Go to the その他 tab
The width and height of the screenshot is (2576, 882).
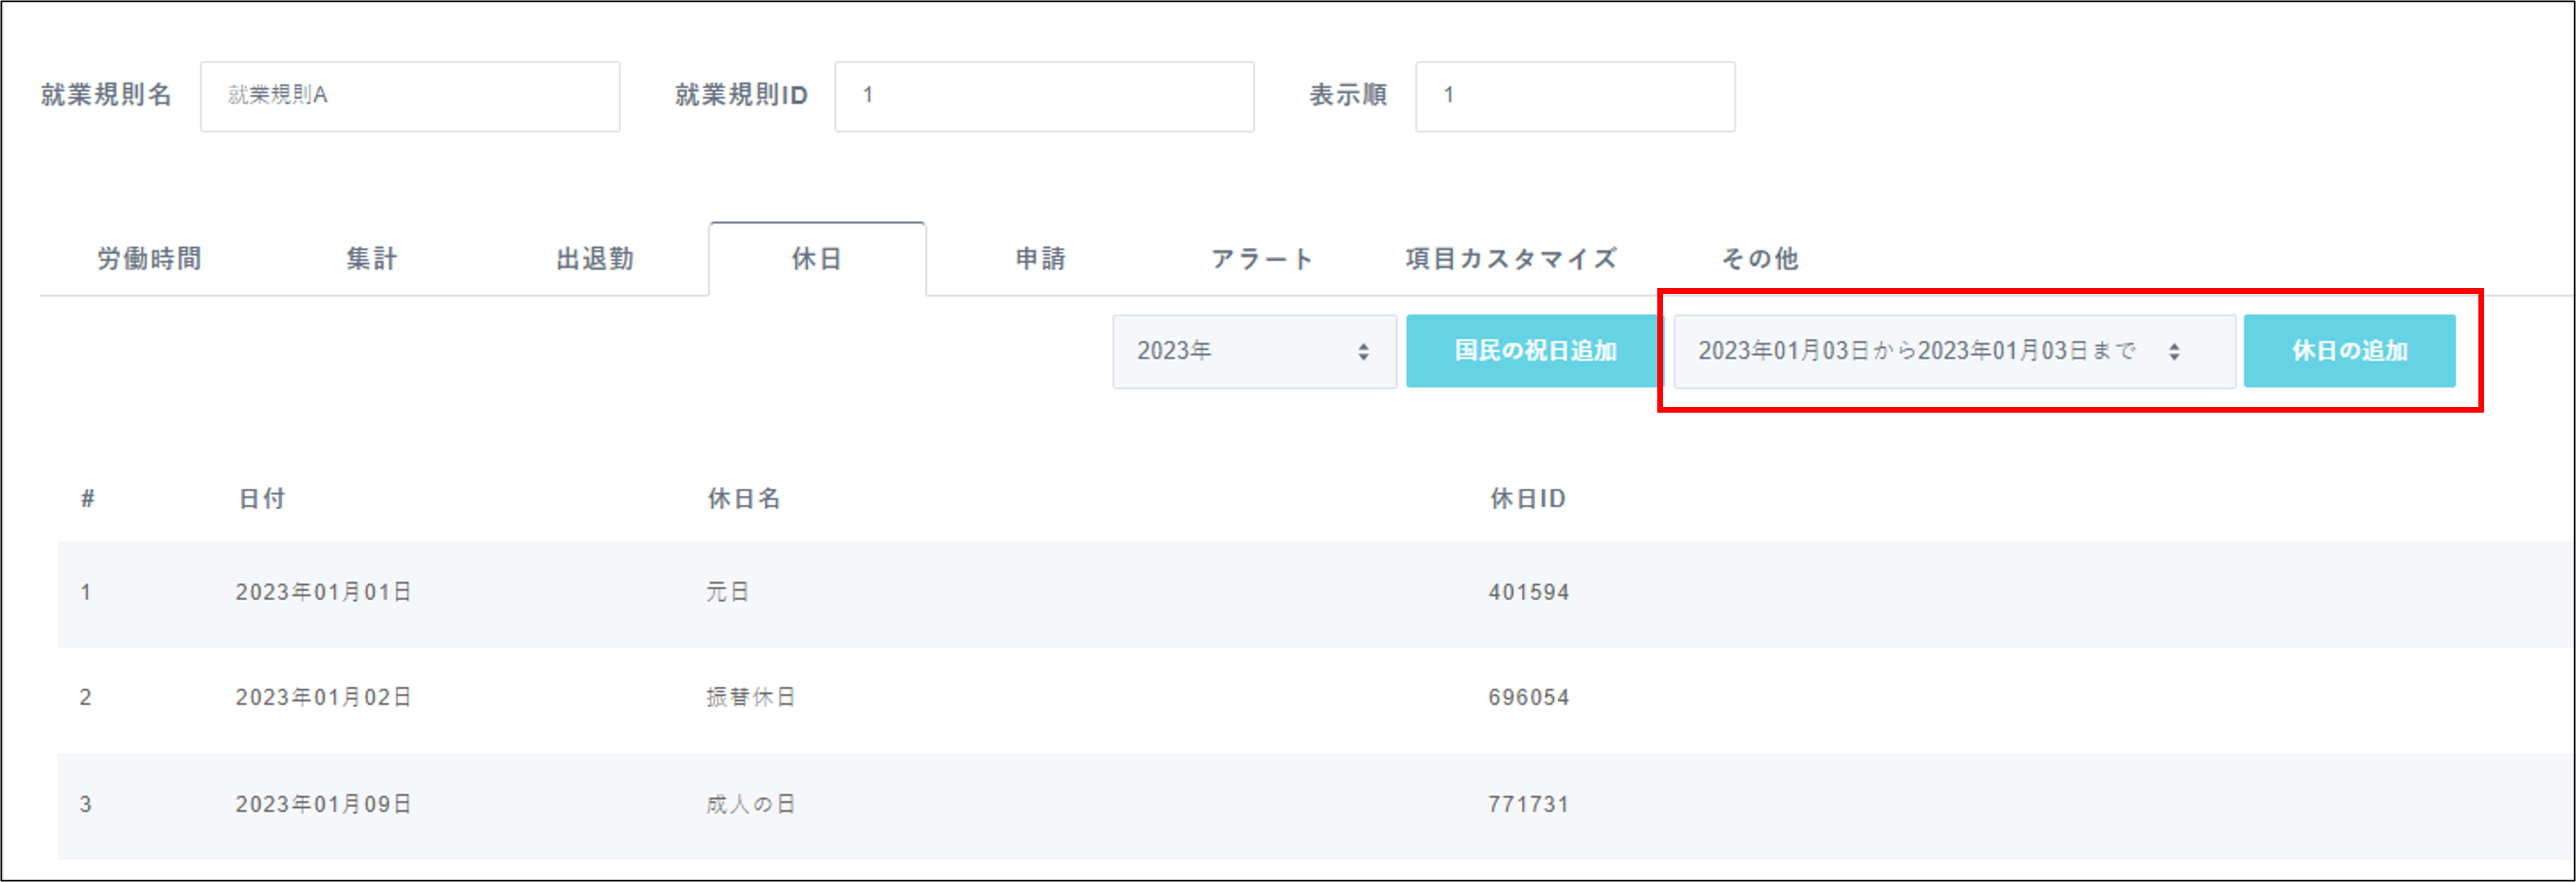coord(1759,259)
